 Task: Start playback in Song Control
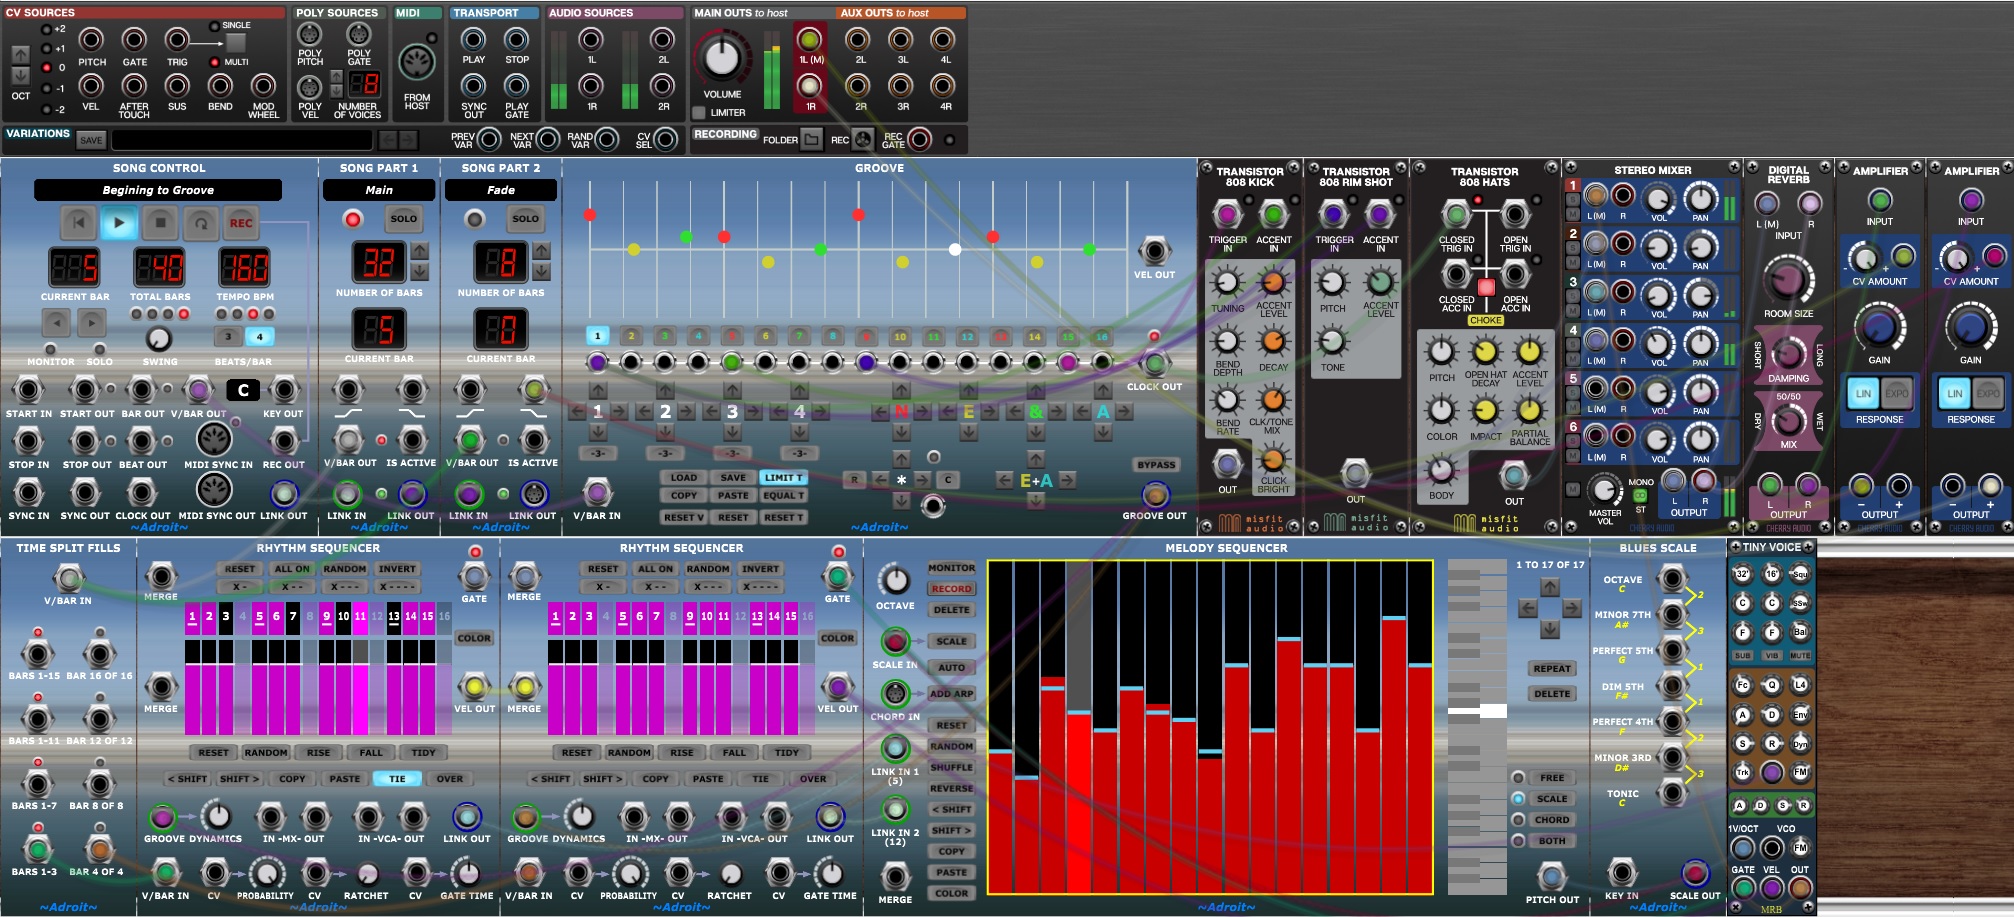(119, 222)
